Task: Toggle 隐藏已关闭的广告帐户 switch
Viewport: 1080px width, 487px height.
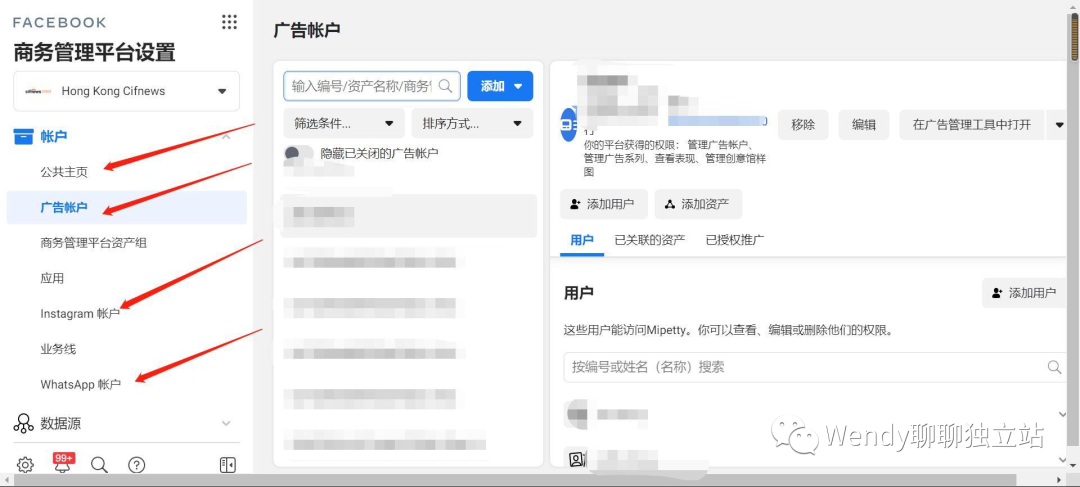Action: (300, 154)
